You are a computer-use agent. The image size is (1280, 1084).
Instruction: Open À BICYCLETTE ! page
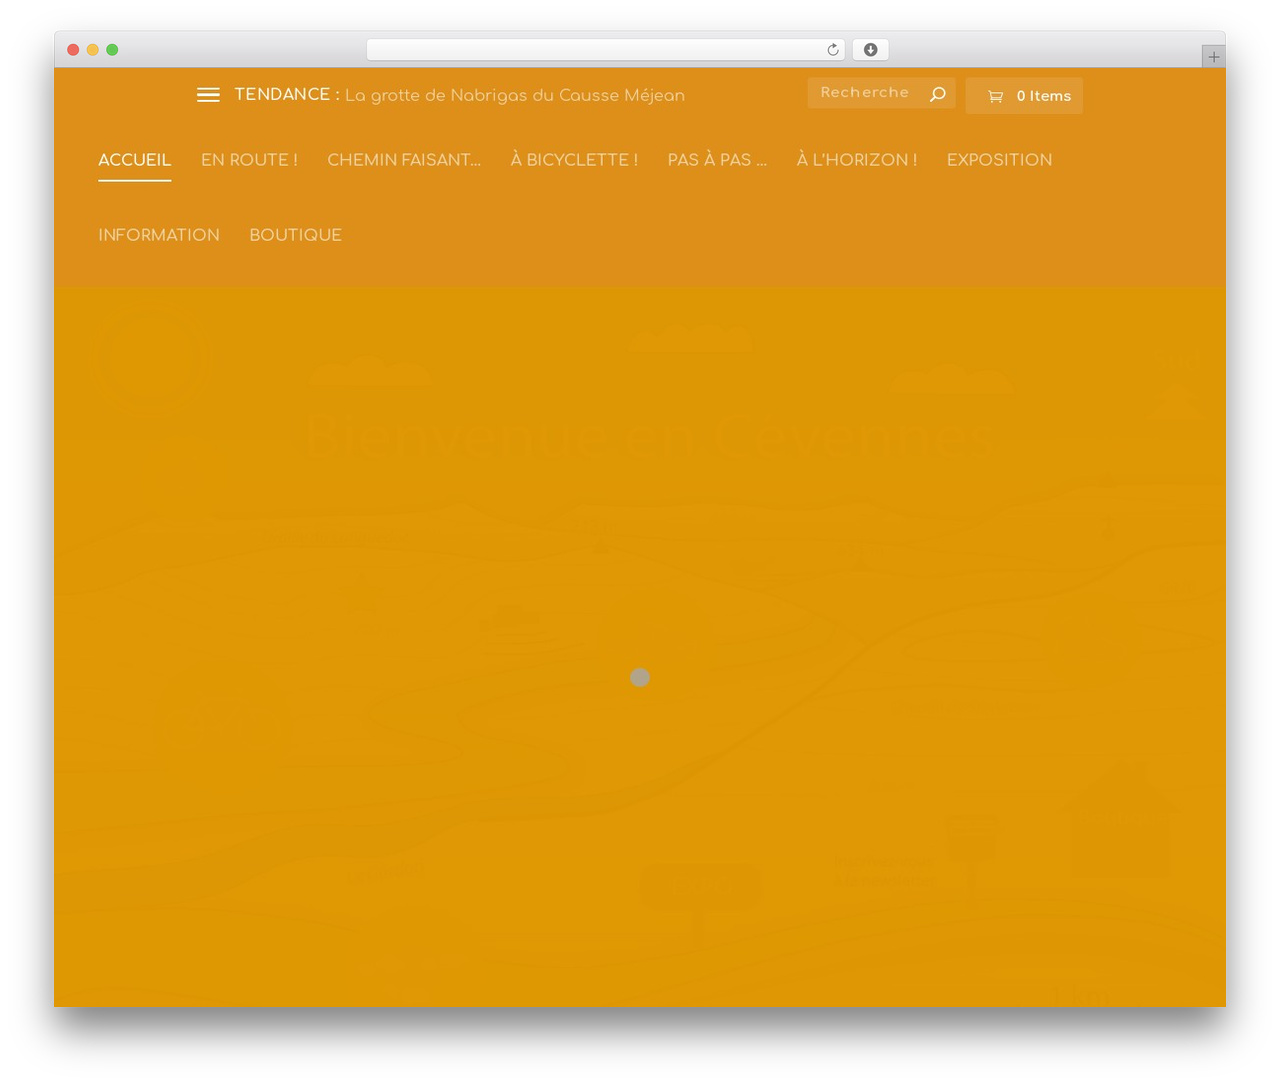pyautogui.click(x=574, y=160)
